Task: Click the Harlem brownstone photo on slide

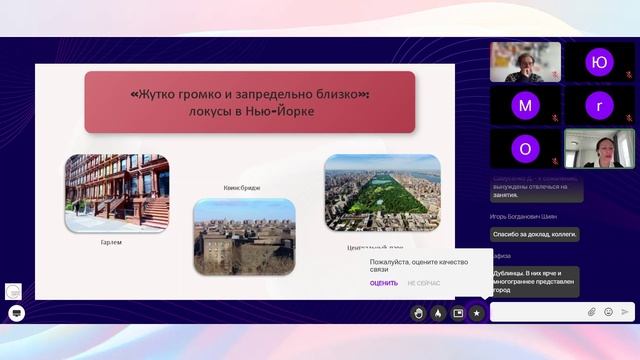Action: coord(117,193)
